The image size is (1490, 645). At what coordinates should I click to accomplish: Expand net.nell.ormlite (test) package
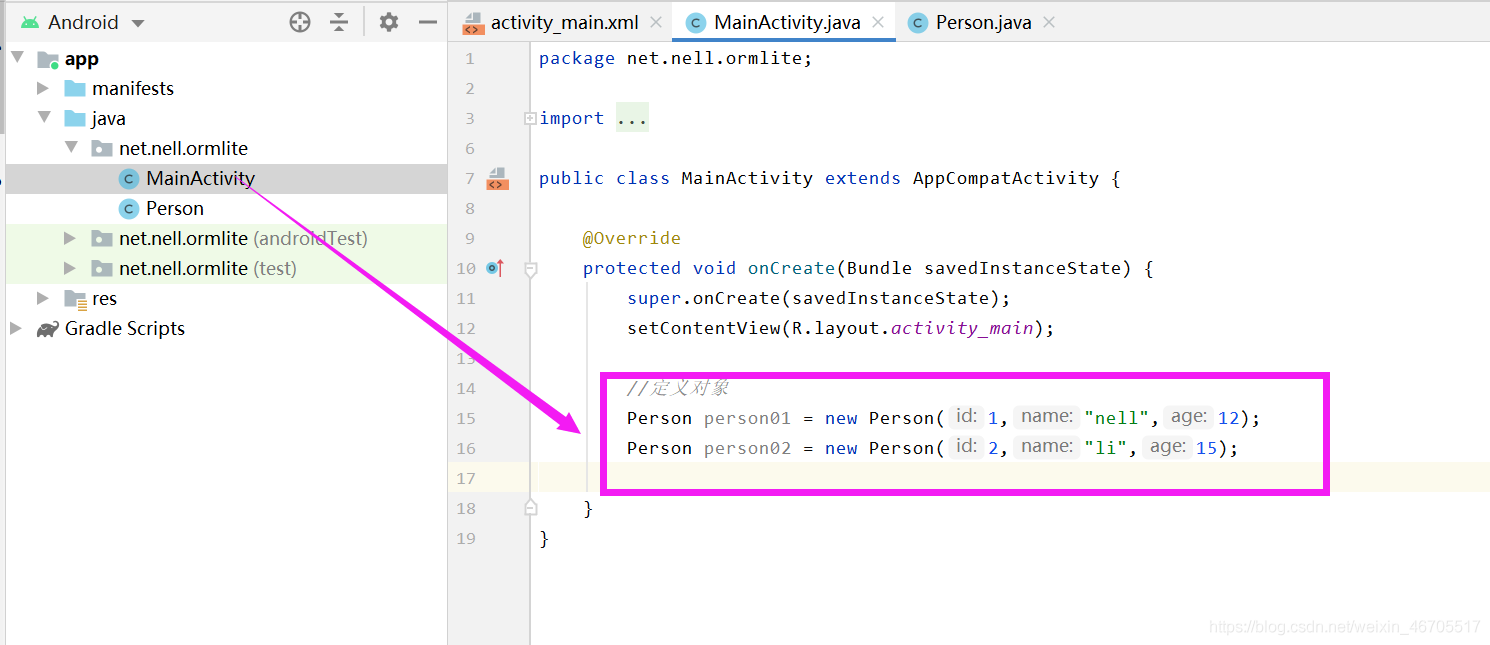click(x=70, y=268)
